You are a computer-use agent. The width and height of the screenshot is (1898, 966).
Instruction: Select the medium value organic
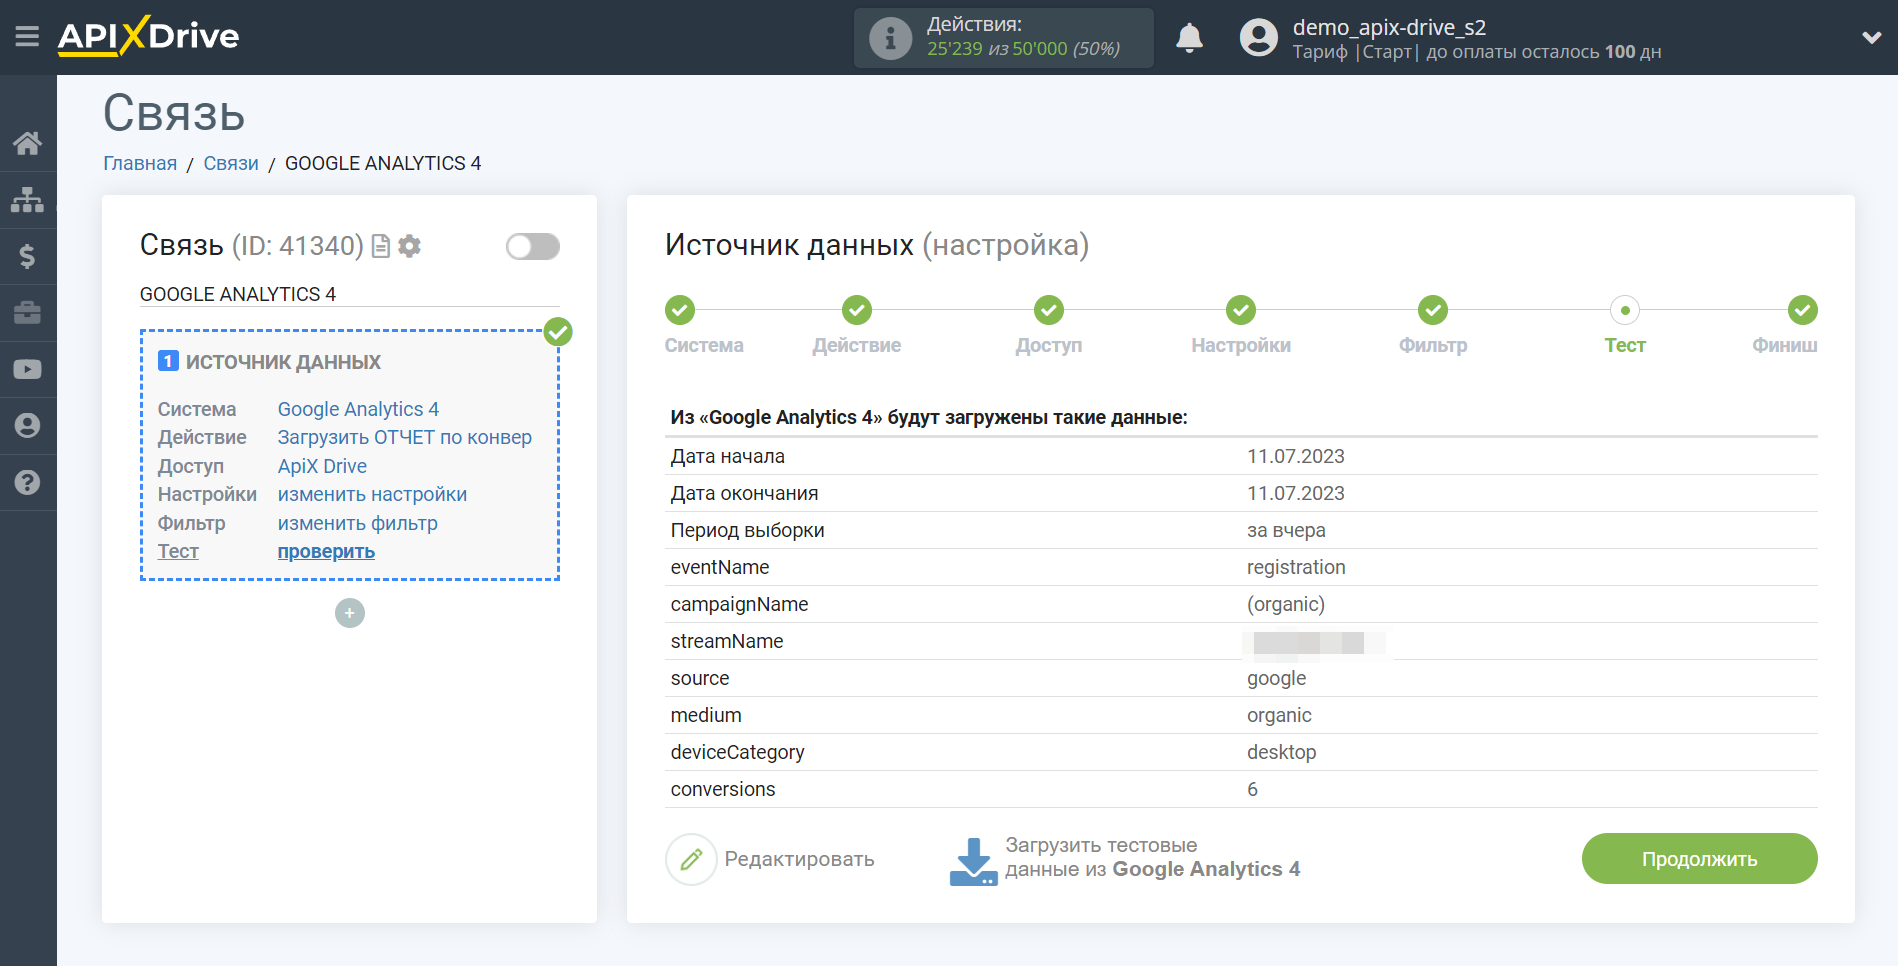coord(1279,715)
